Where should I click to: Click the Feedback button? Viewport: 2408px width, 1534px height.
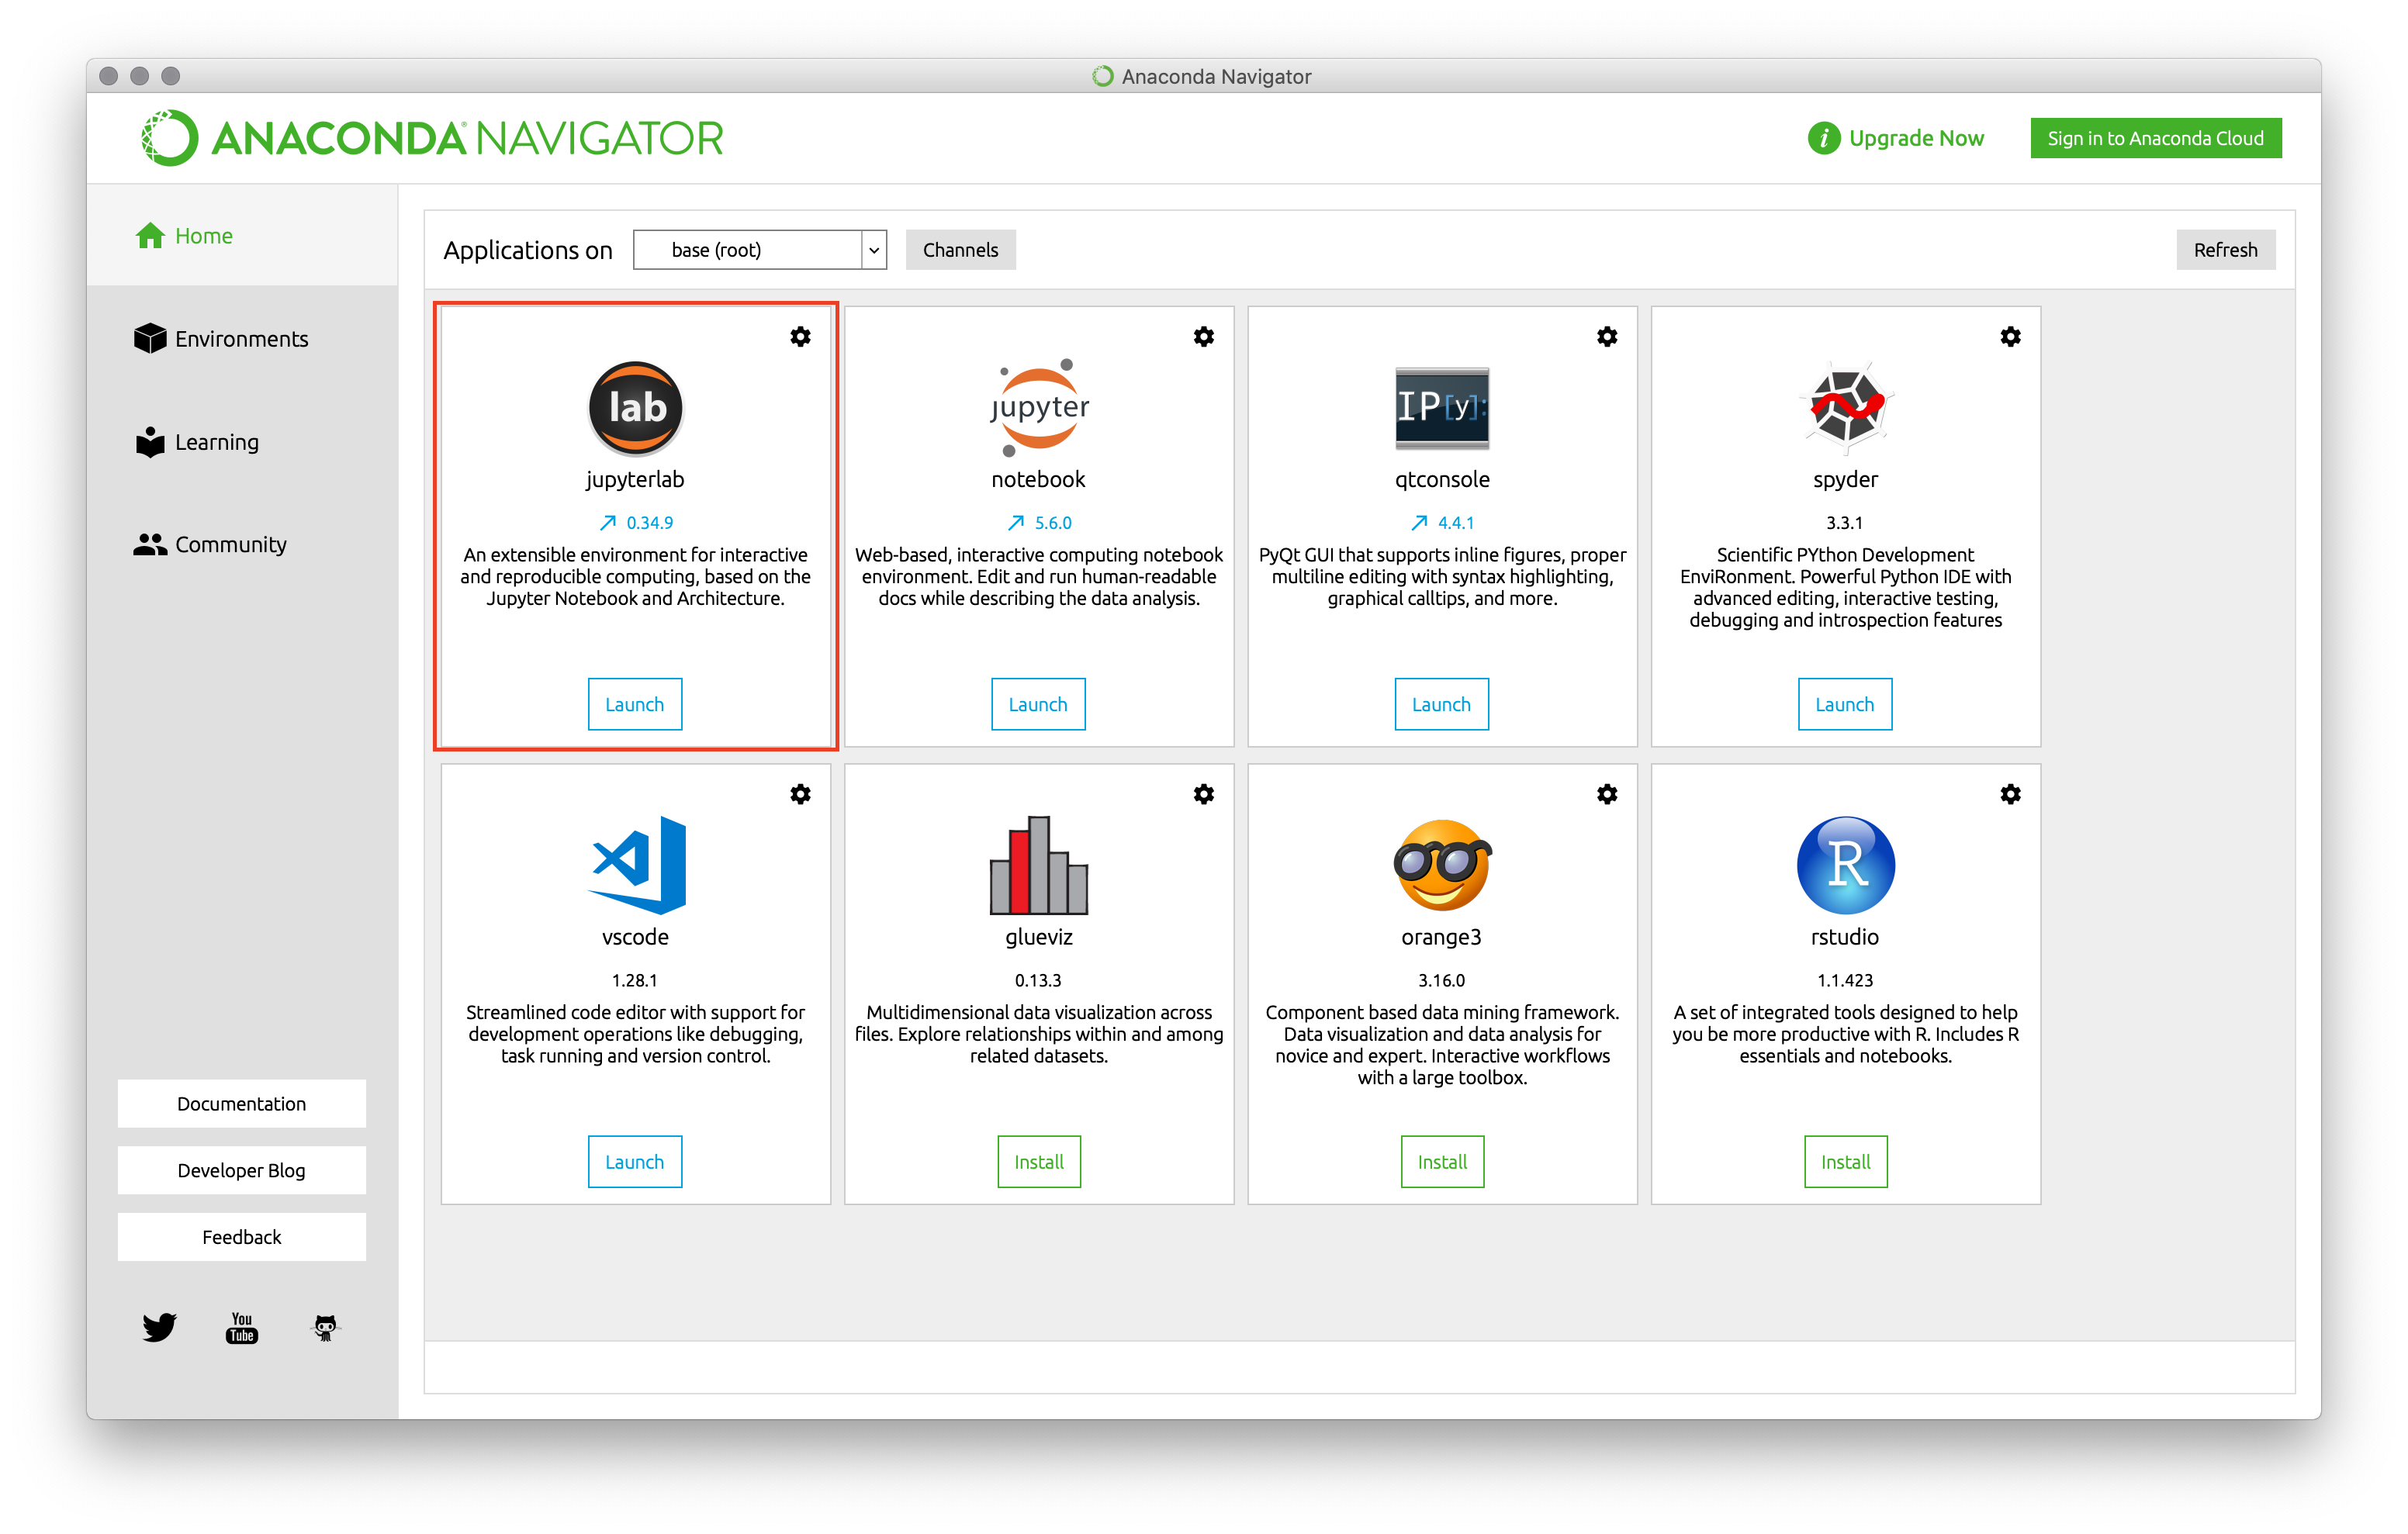242,1237
